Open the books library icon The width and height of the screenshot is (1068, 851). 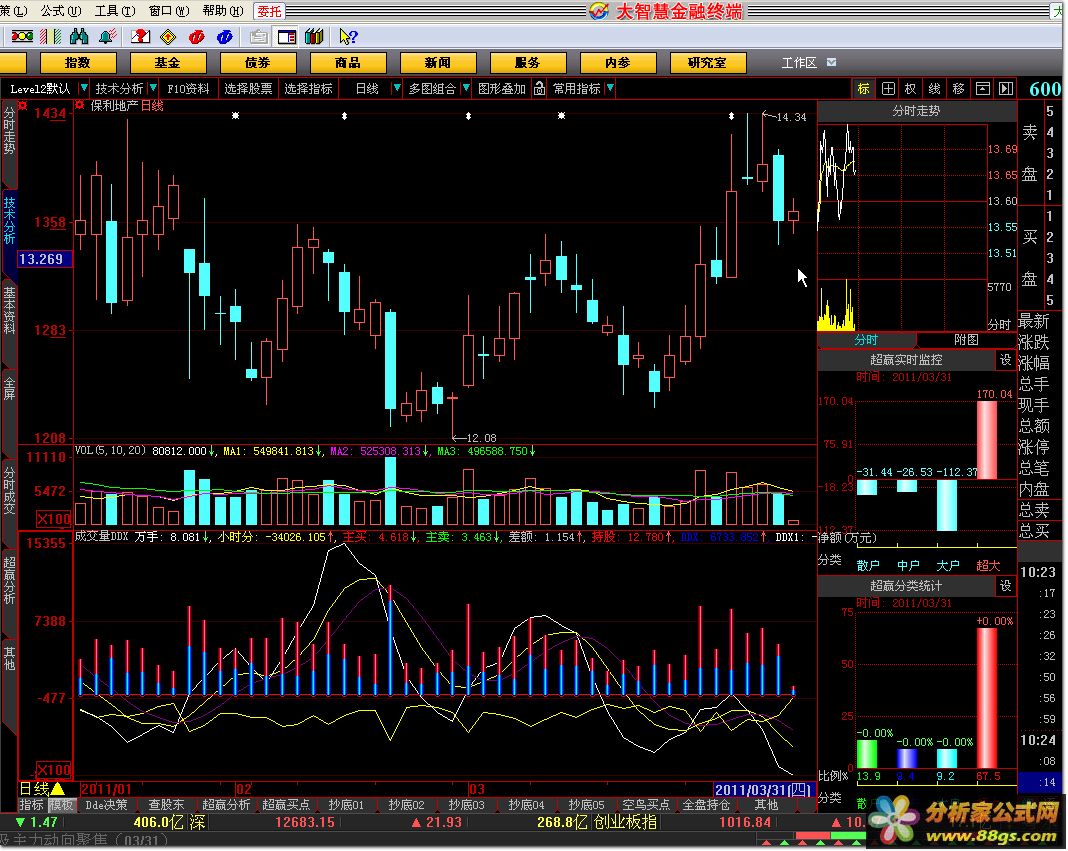(314, 37)
